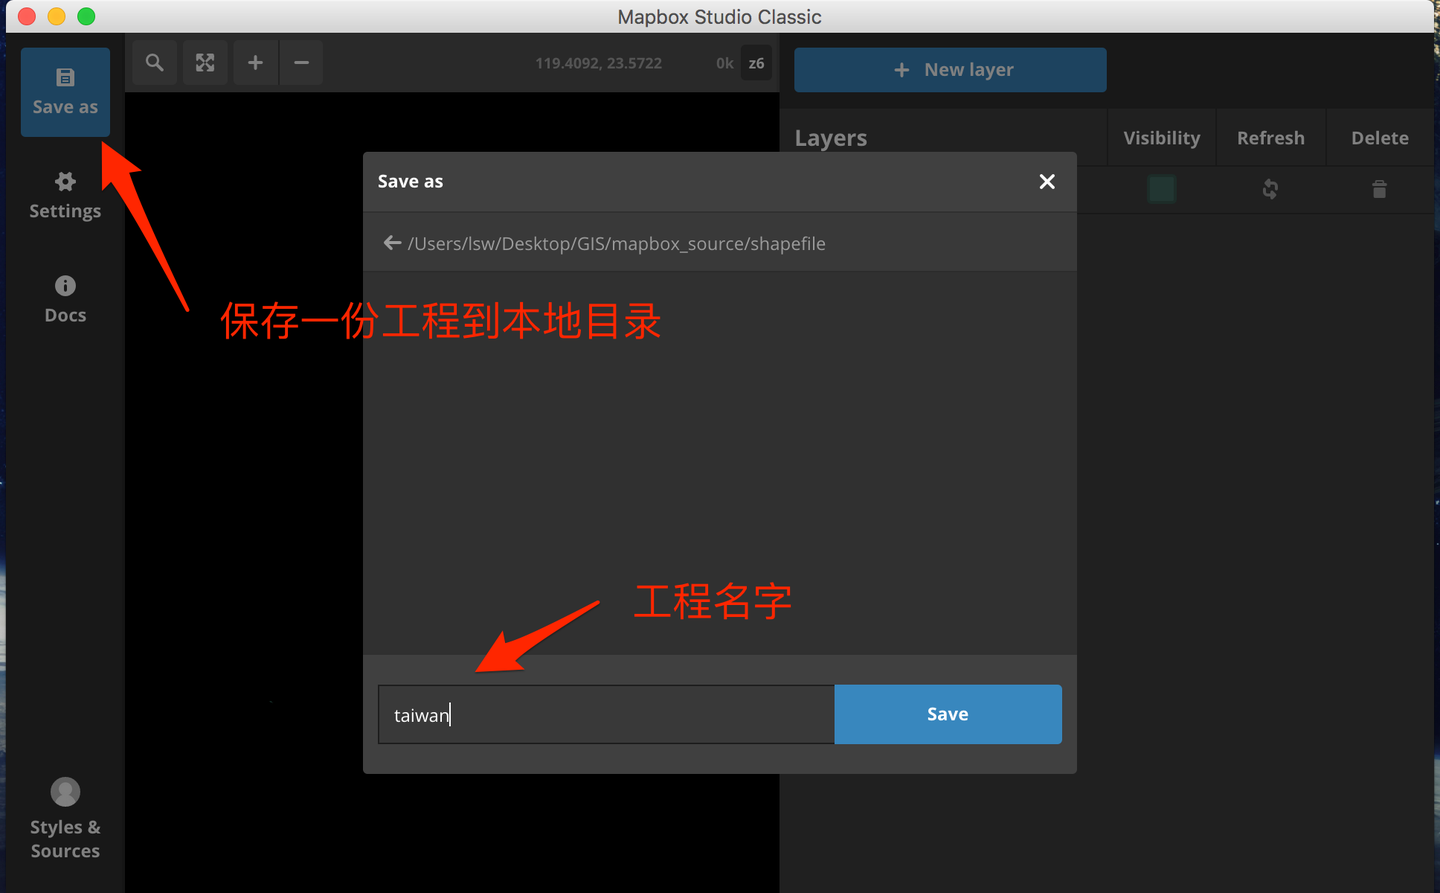
Task: Open the Docs info page
Action: (x=64, y=298)
